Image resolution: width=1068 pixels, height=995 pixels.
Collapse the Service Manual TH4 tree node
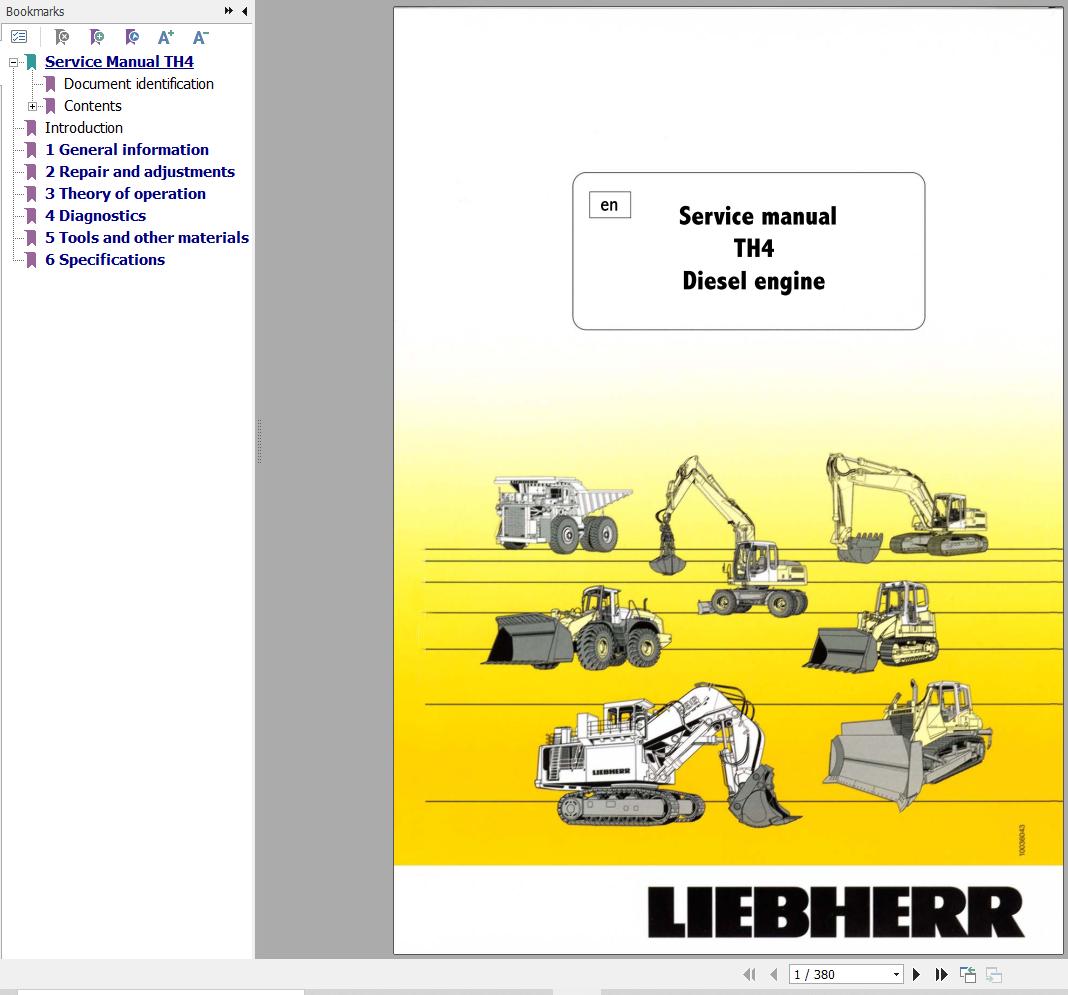click(13, 62)
